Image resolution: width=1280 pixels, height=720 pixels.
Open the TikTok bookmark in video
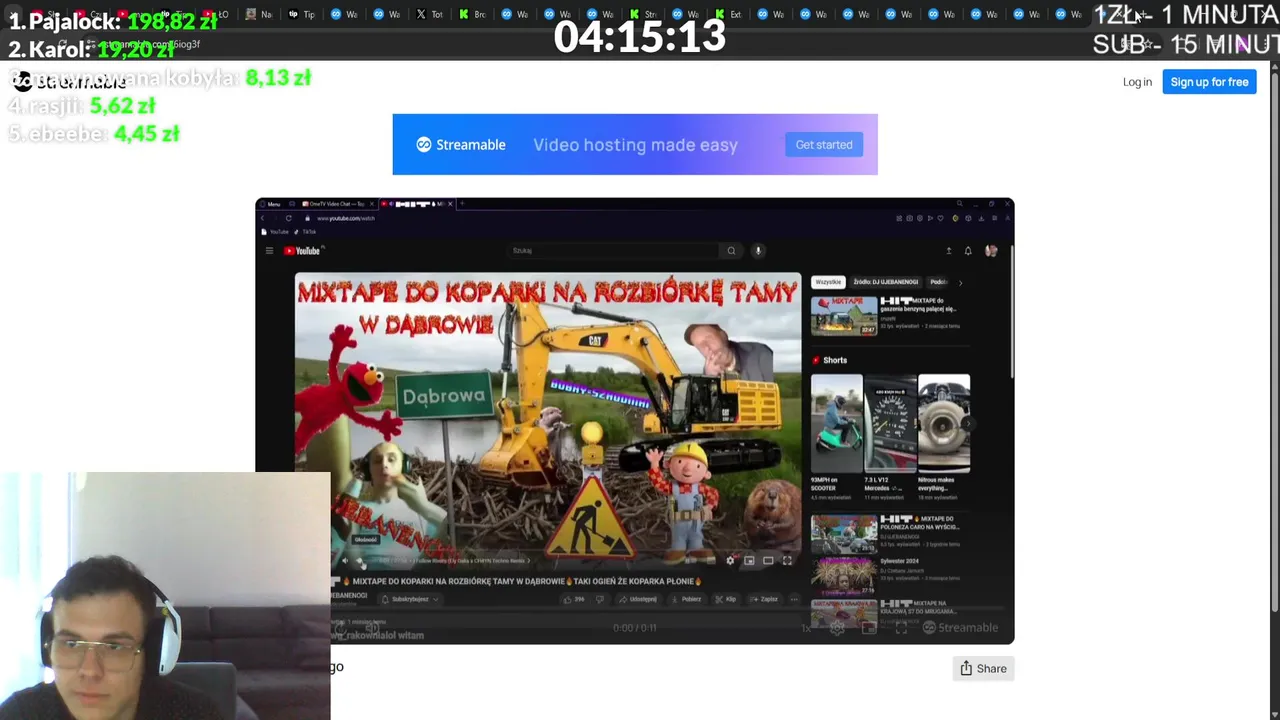[305, 232]
